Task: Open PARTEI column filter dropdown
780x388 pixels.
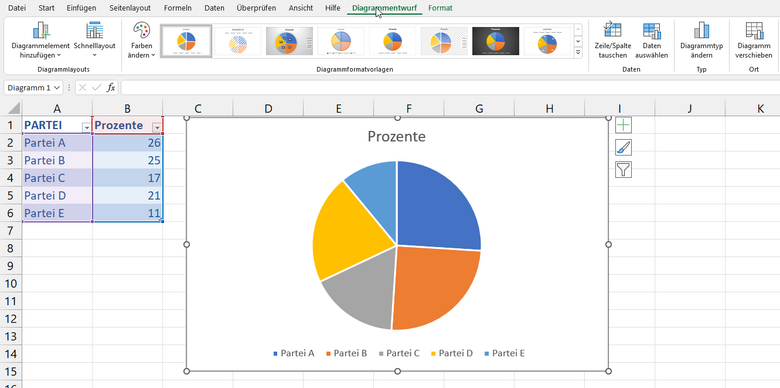Action: (87, 128)
